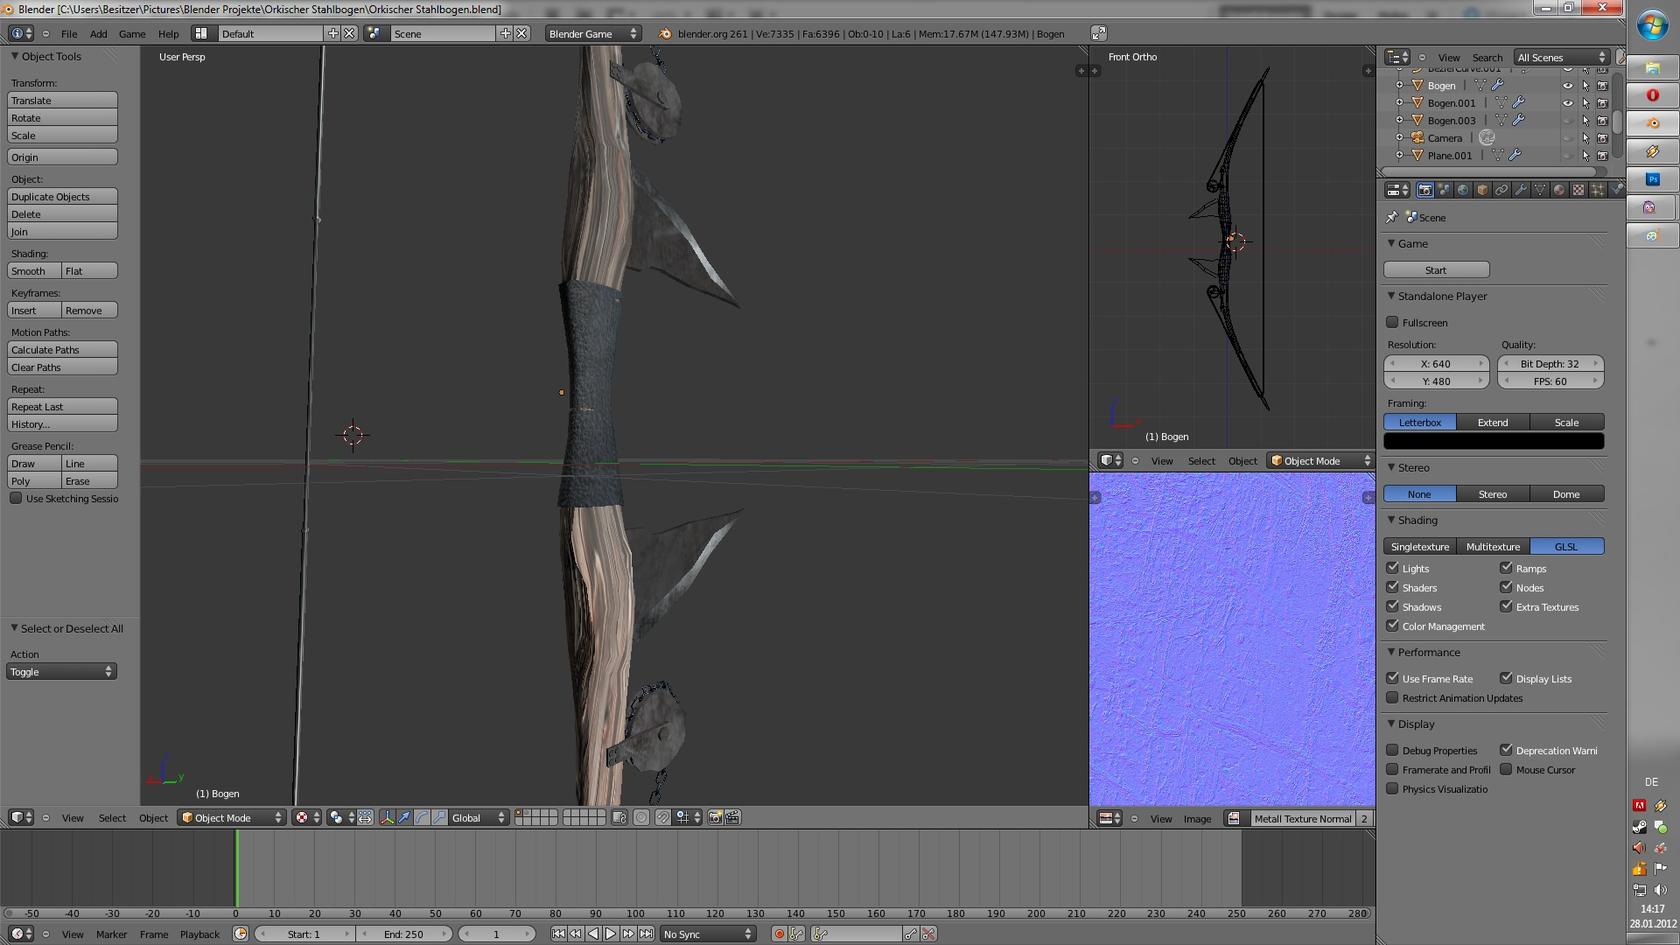Enable the Fullscreen checkbox
Screen dimensions: 1680x945
pyautogui.click(x=1392, y=322)
